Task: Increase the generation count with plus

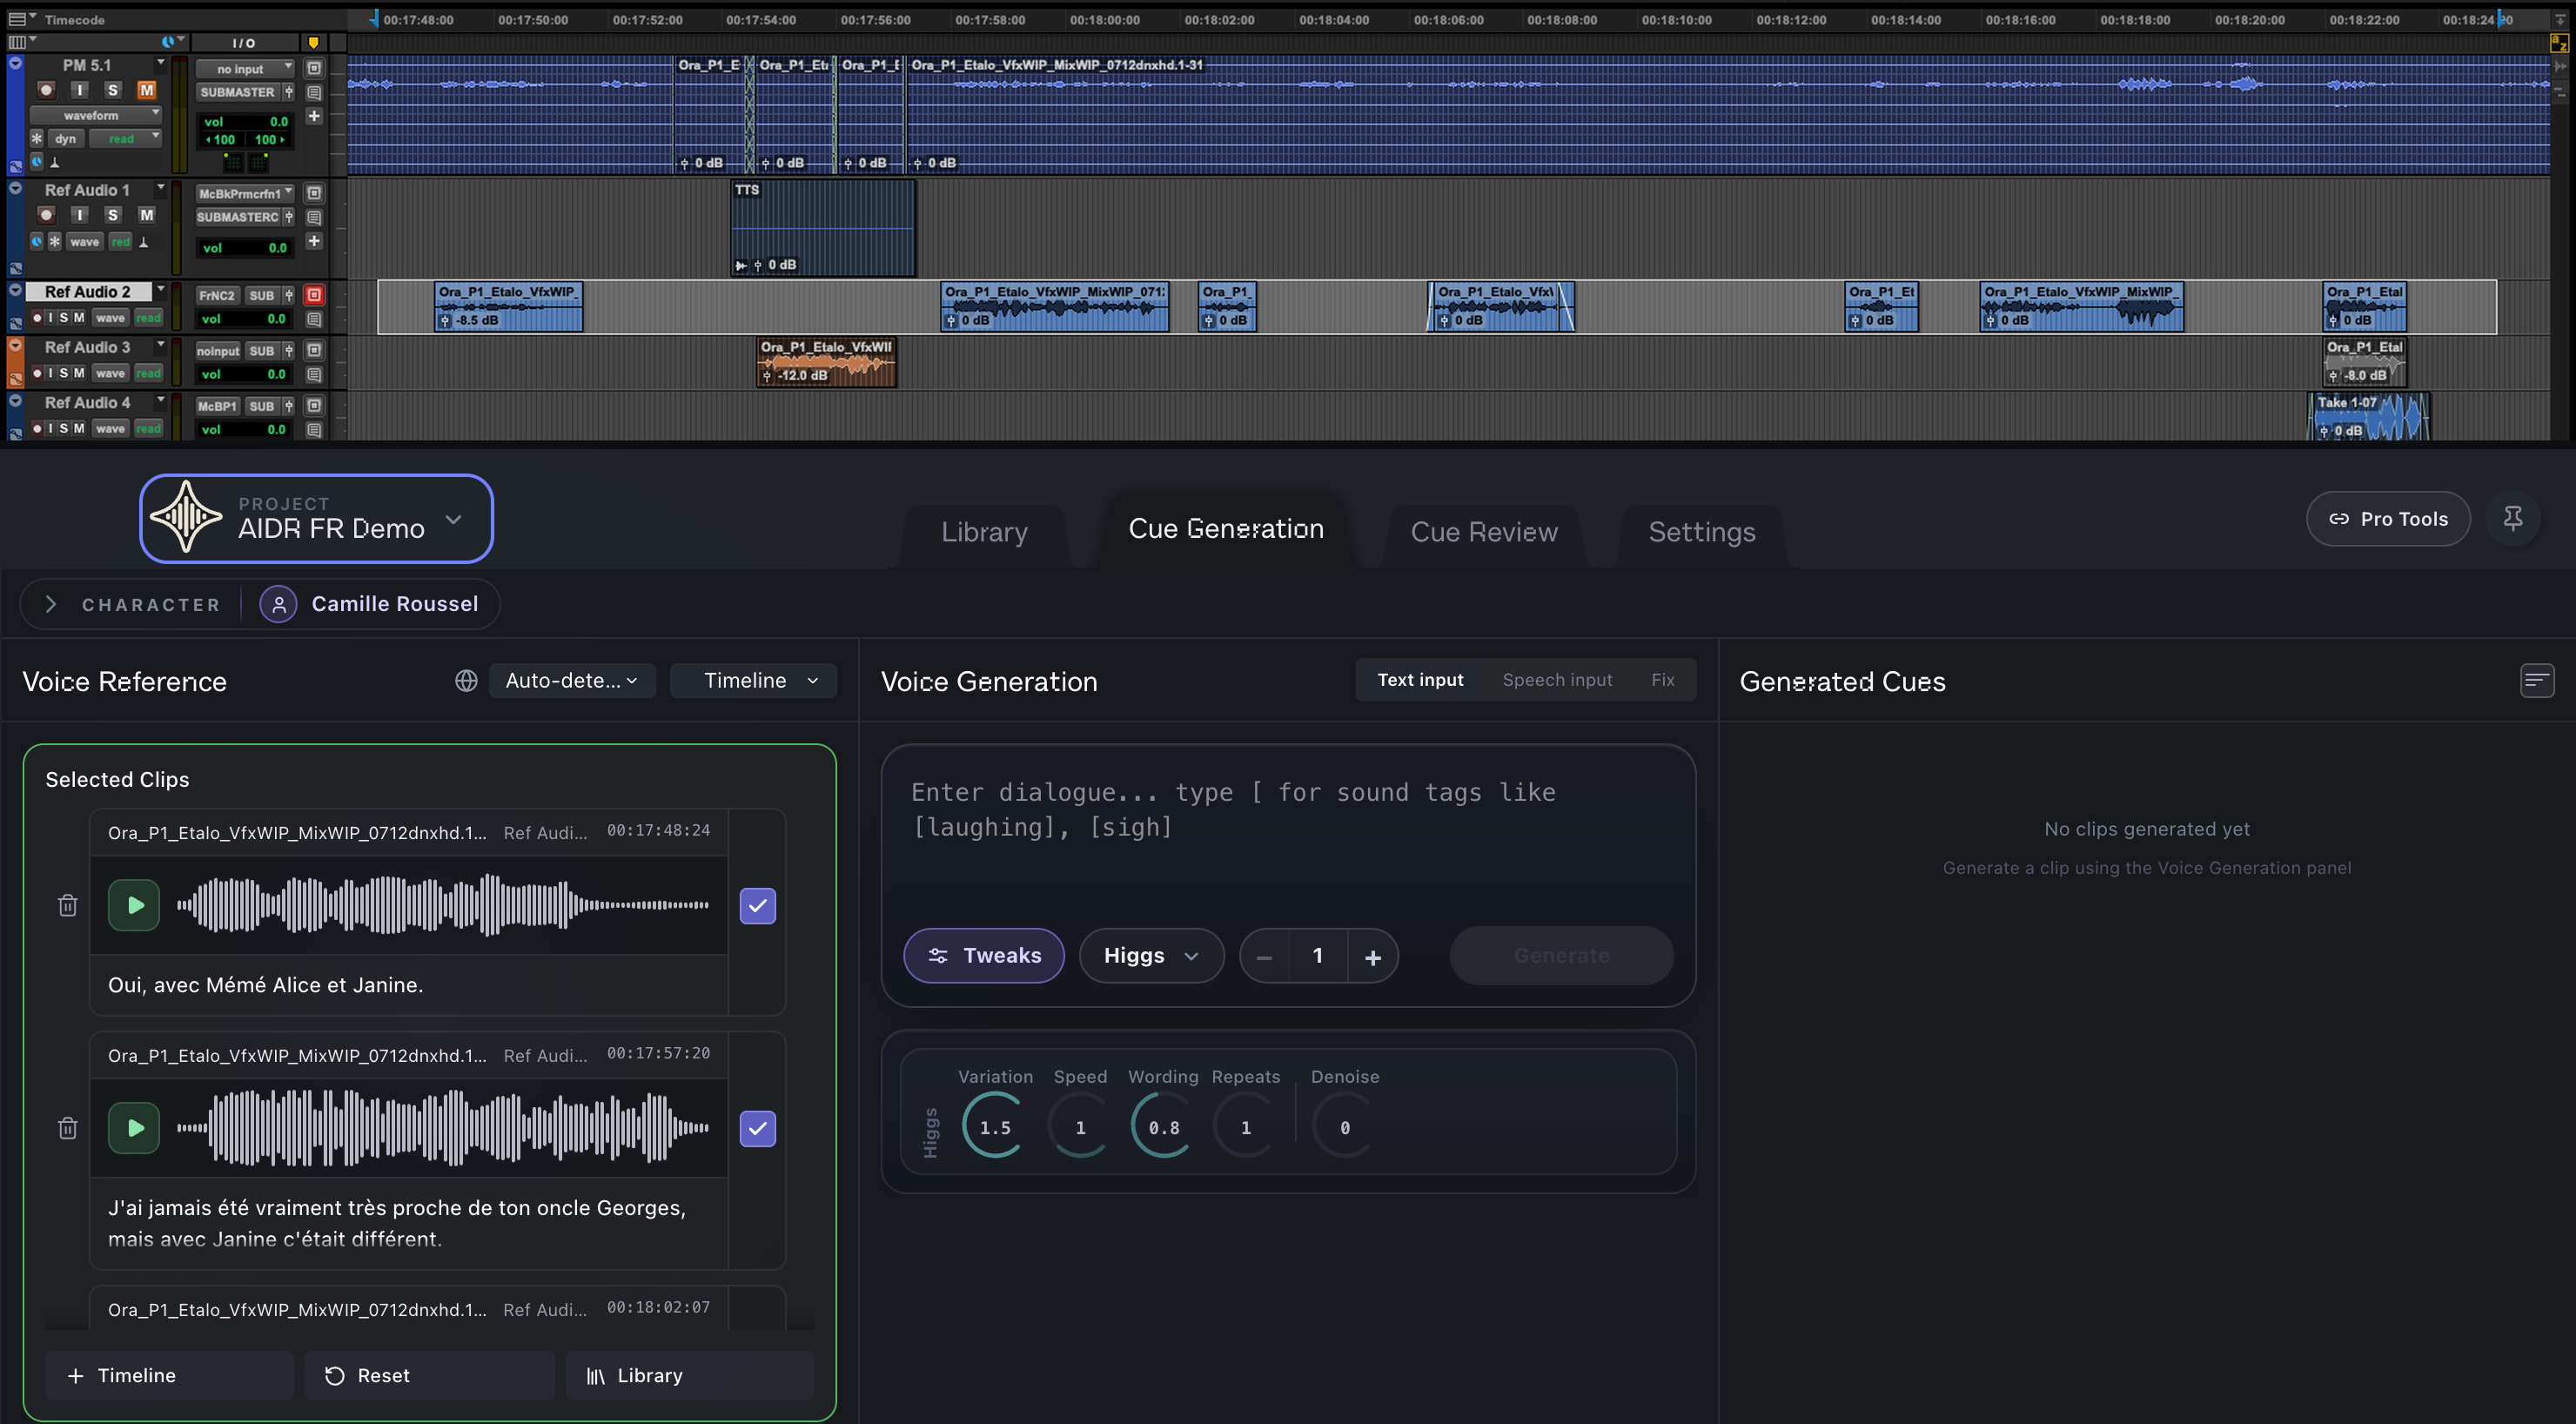Action: (1372, 957)
